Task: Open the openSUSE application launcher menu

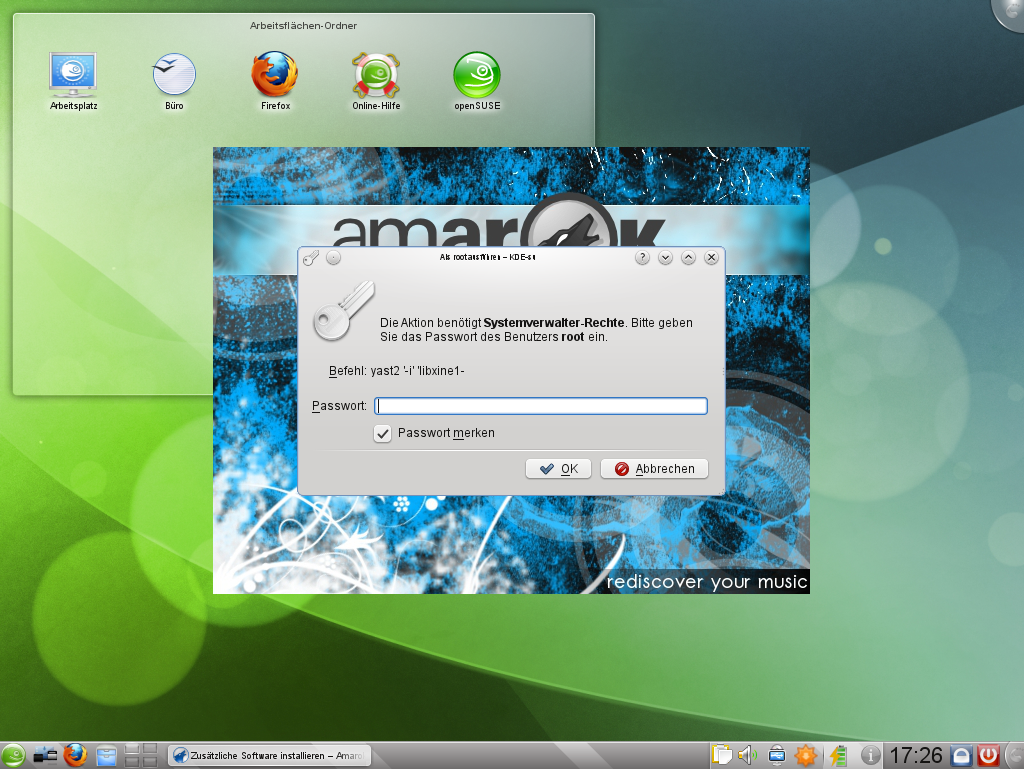Action: [x=14, y=755]
